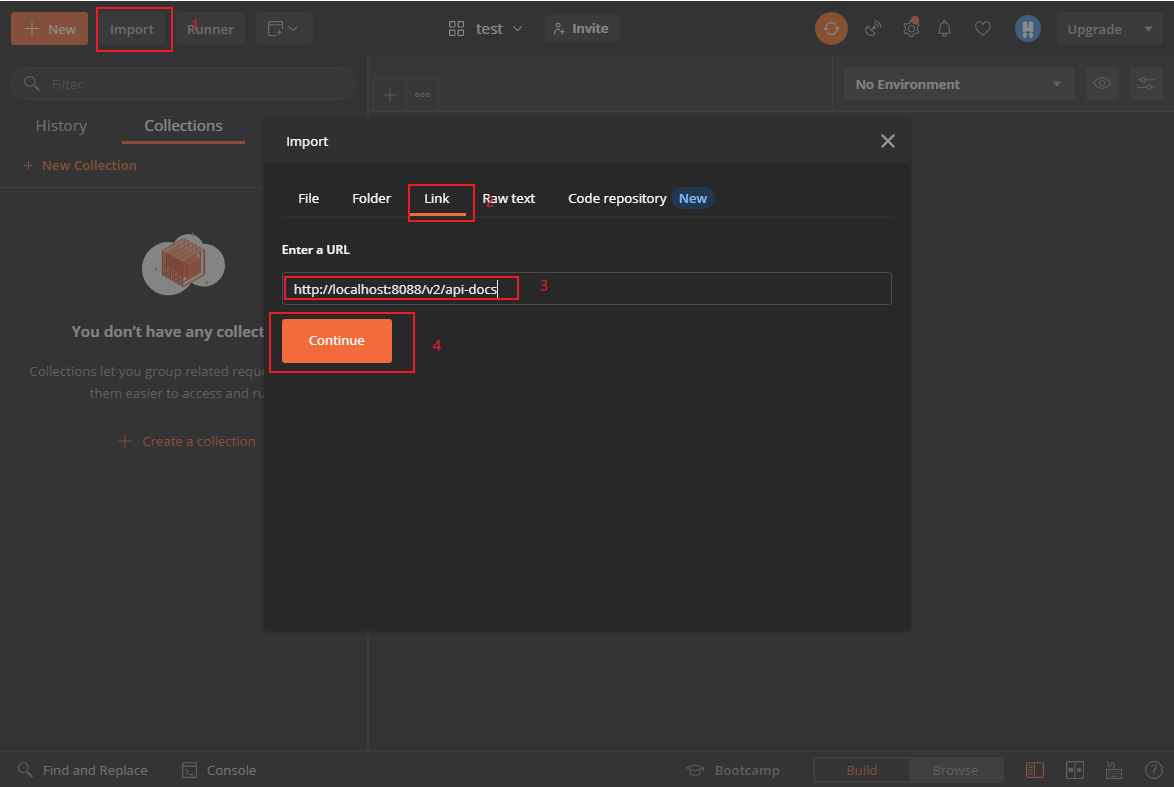Click Create a collection link
This screenshot has height=787, width=1174.
(187, 442)
